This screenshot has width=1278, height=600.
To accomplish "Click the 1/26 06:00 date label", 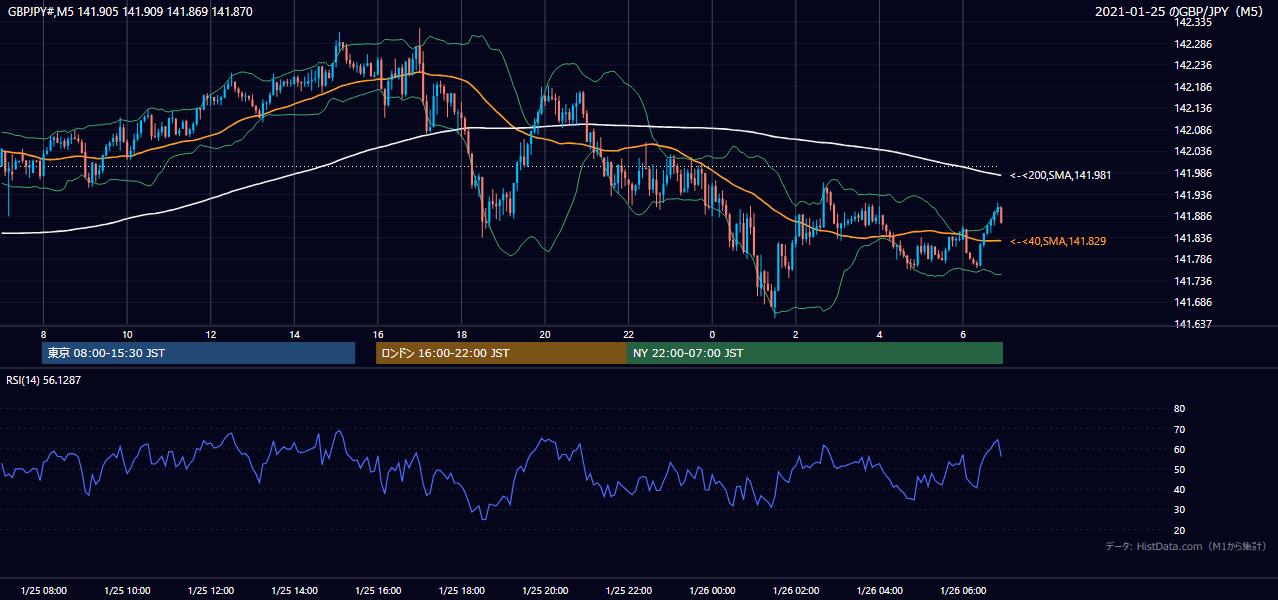I will click(963, 591).
